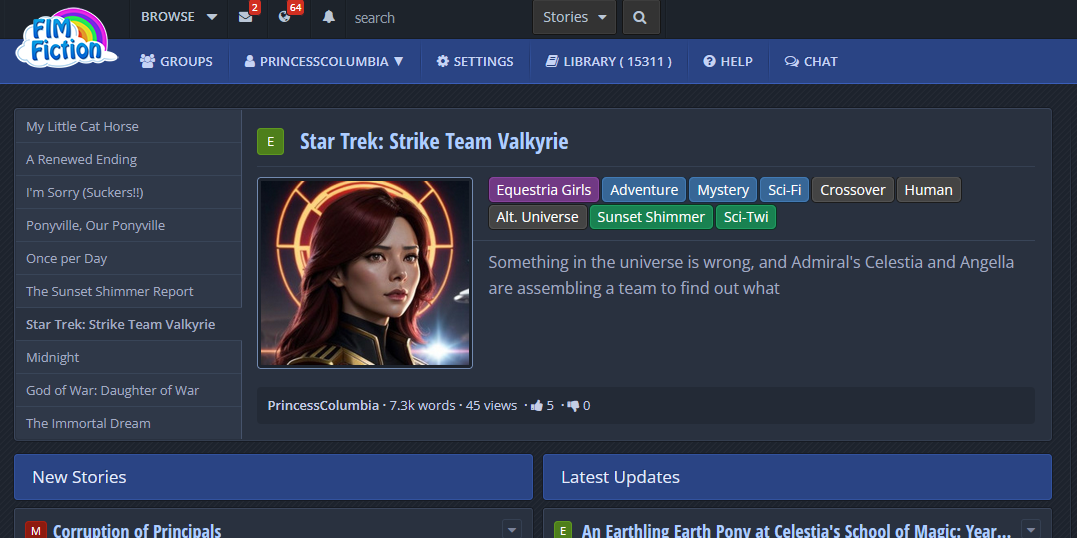The image size is (1077, 538).
Task: Select The Immortal Dream in featured list
Action: [x=128, y=423]
